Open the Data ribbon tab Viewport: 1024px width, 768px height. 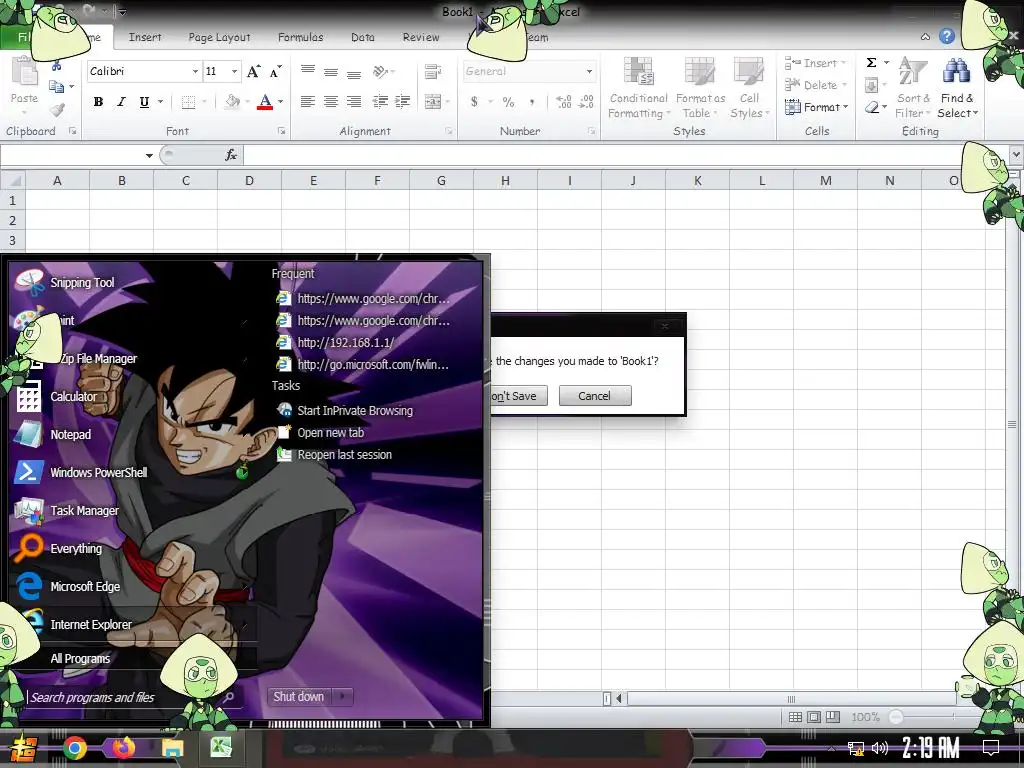click(362, 37)
